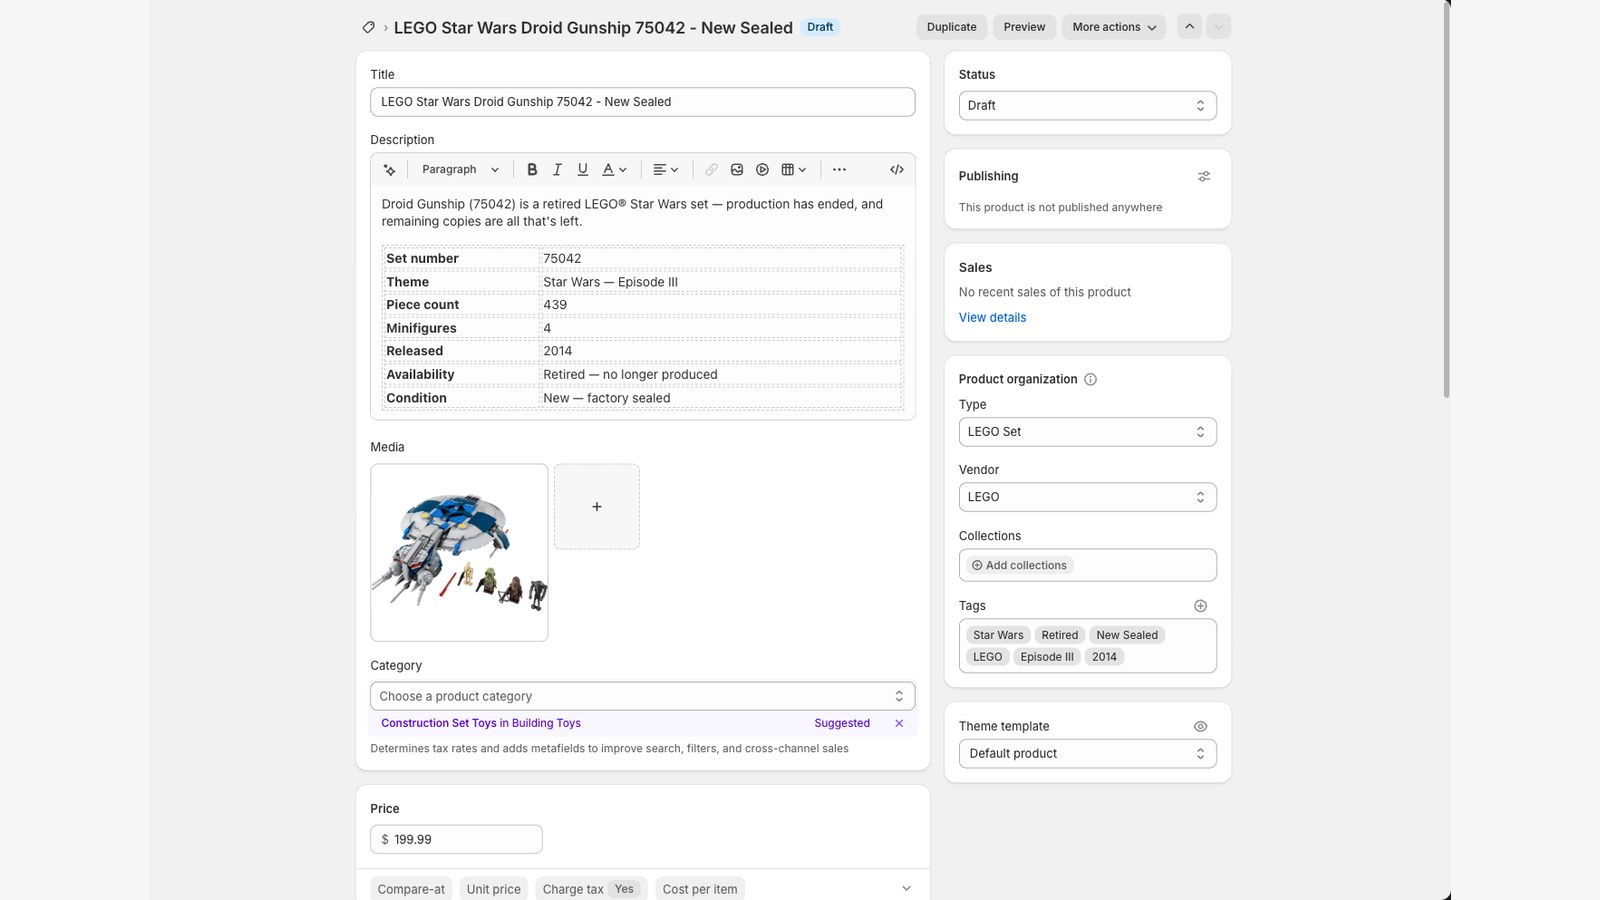Select the Droid Gunship media thumbnail
1600x900 pixels.
(459, 553)
